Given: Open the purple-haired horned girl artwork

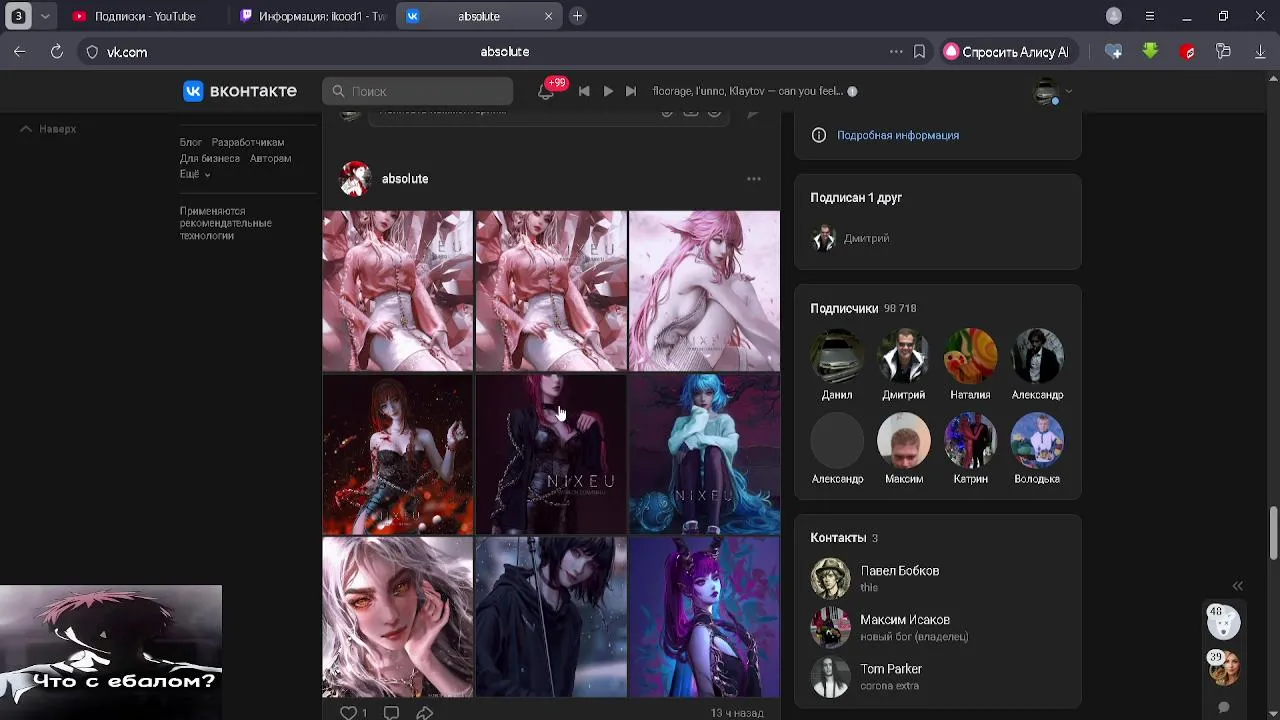Looking at the screenshot, I should (x=704, y=617).
